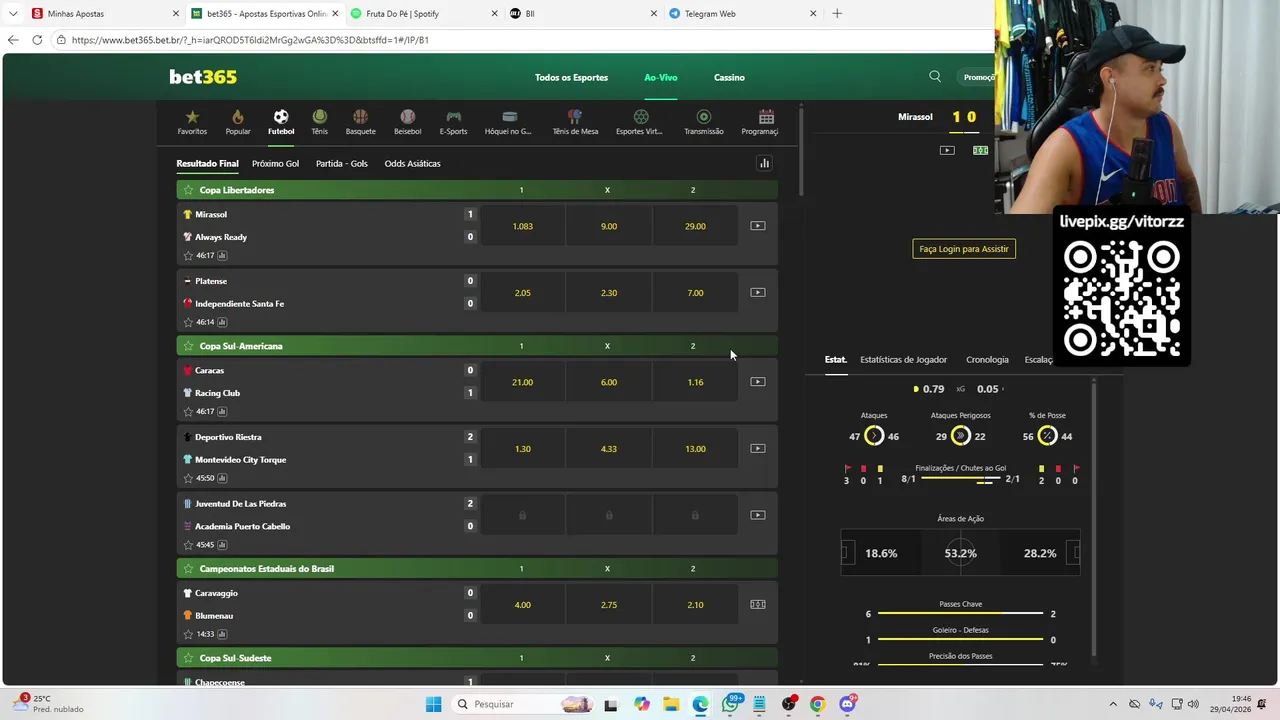
Task: Select the Futebol soccer ball category
Action: (x=281, y=123)
